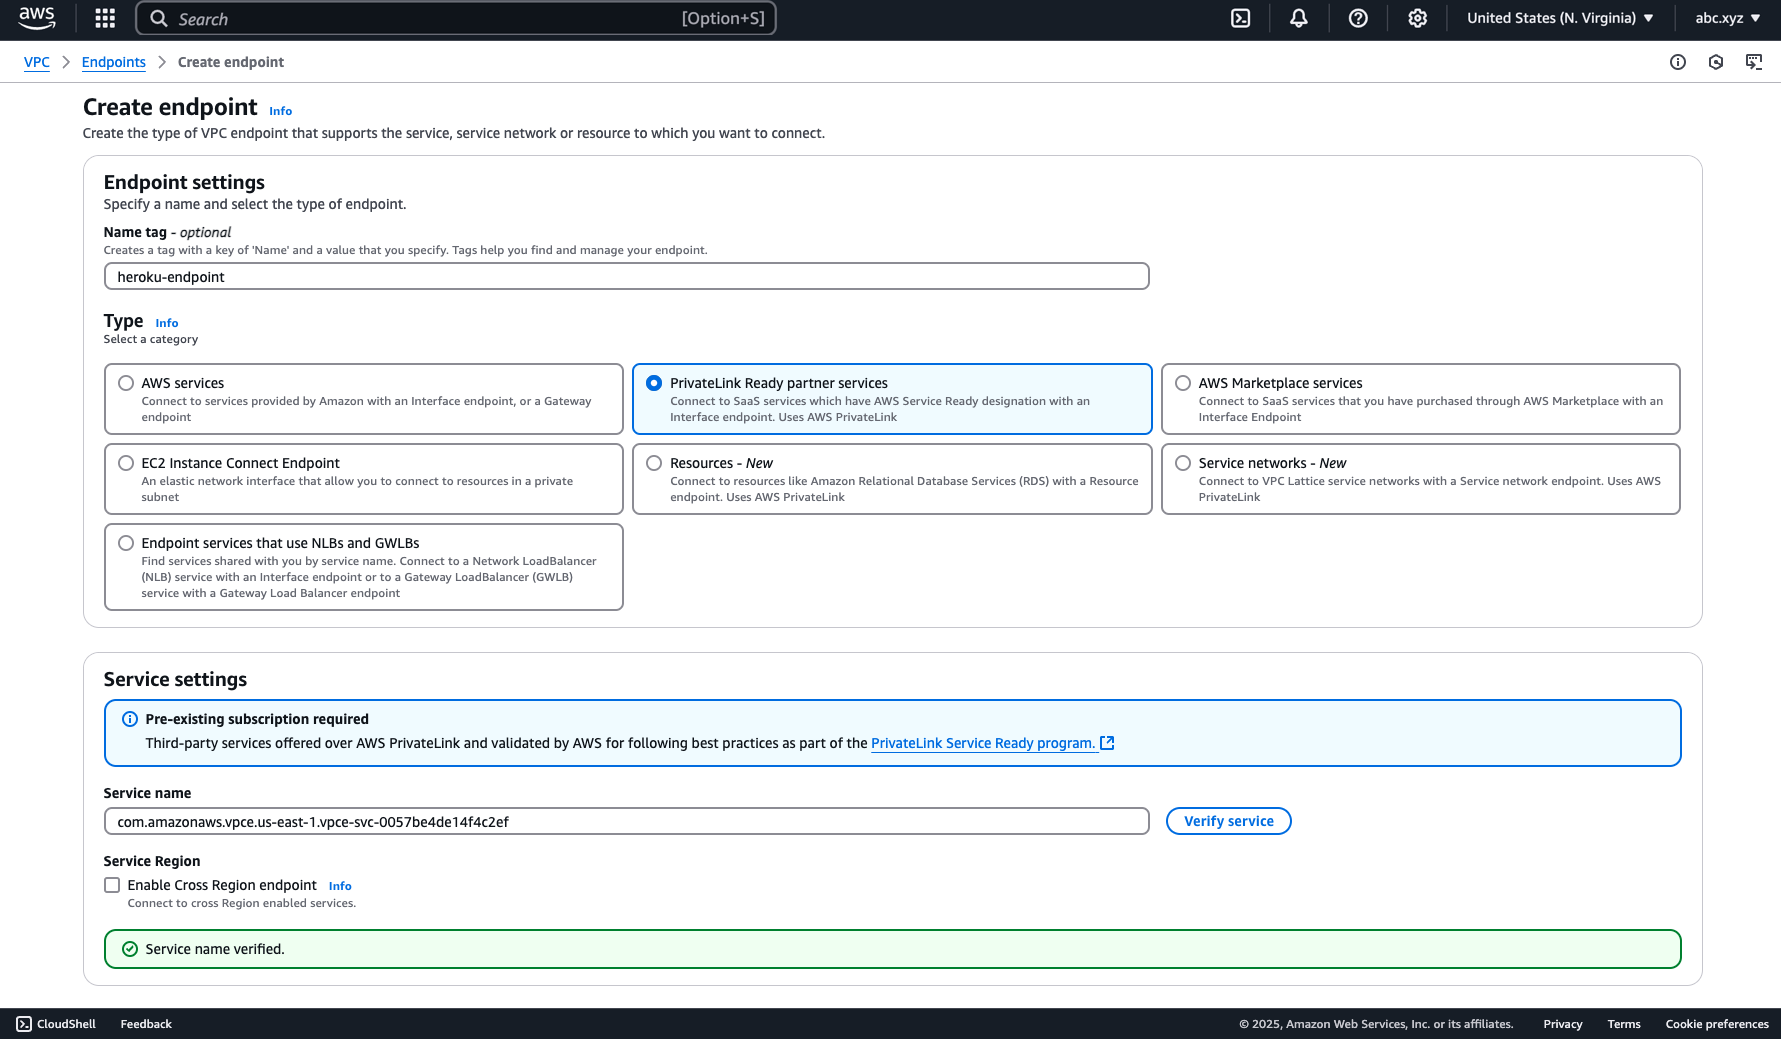Image resolution: width=1781 pixels, height=1039 pixels.
Task: Click the Name tag input field
Action: coord(626,277)
